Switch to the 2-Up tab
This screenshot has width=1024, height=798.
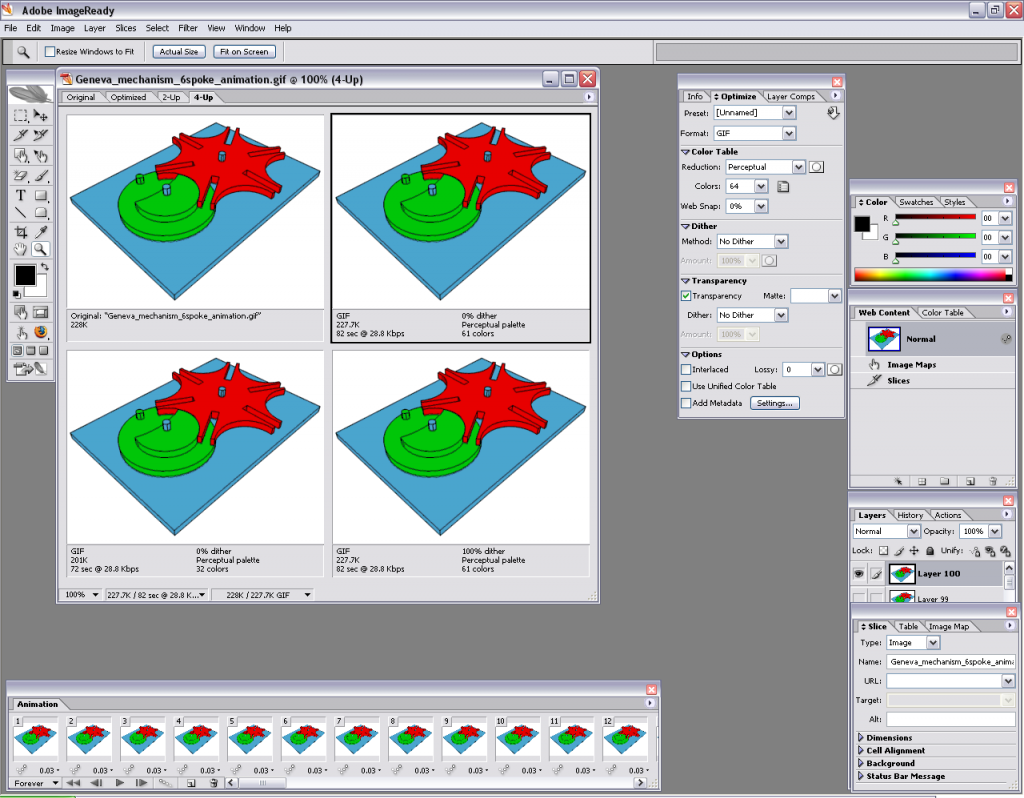click(171, 97)
